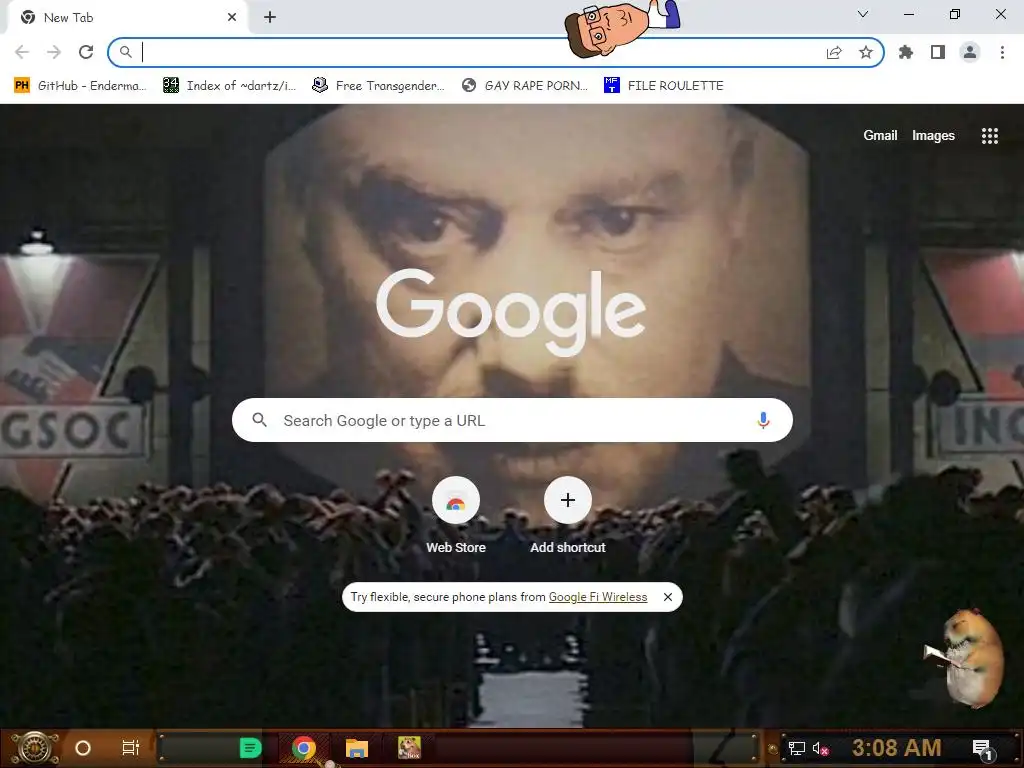Focus the Chrome address bar
Viewport: 1024px width, 768px height.
click(483, 52)
